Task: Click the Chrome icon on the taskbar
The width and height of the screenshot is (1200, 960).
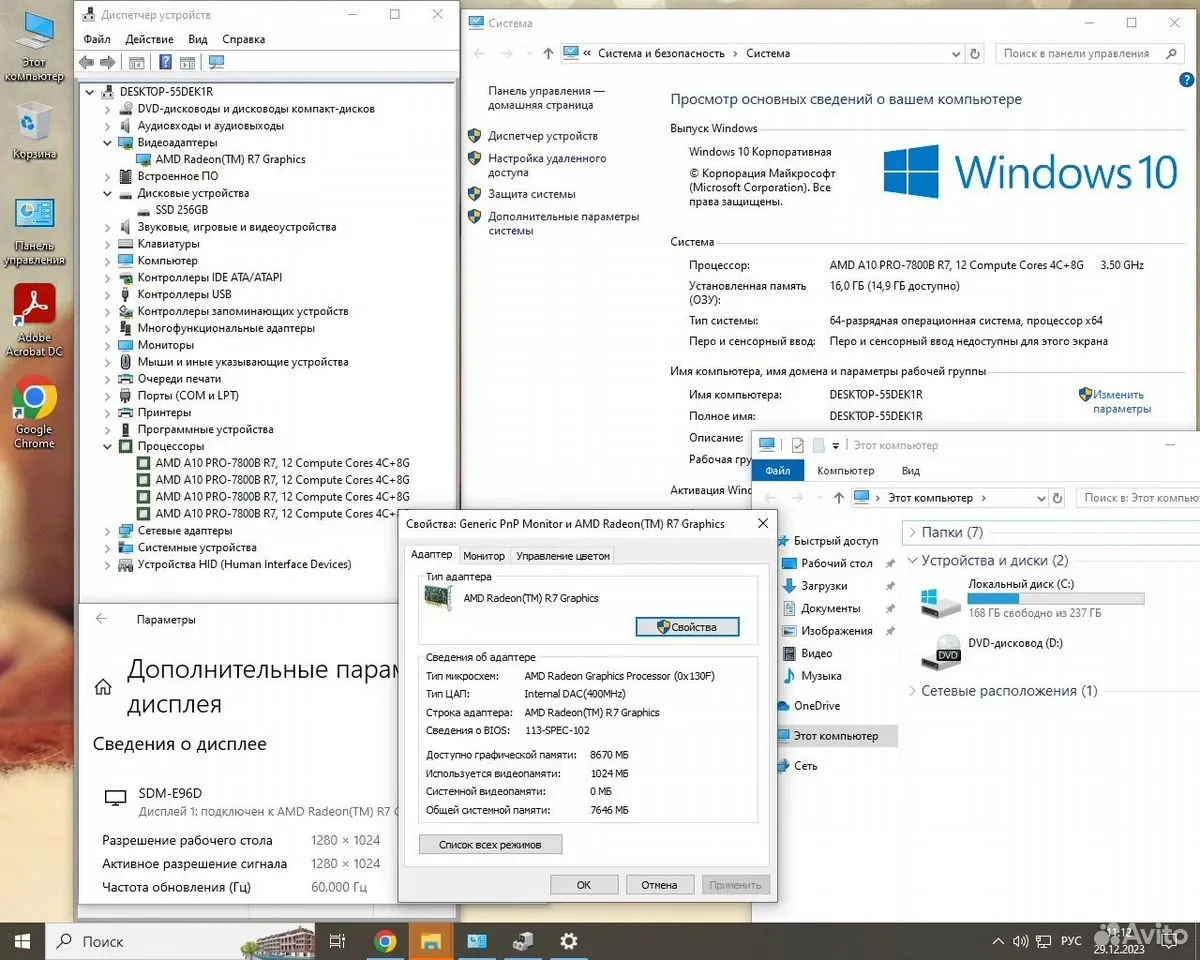Action: coord(385,941)
